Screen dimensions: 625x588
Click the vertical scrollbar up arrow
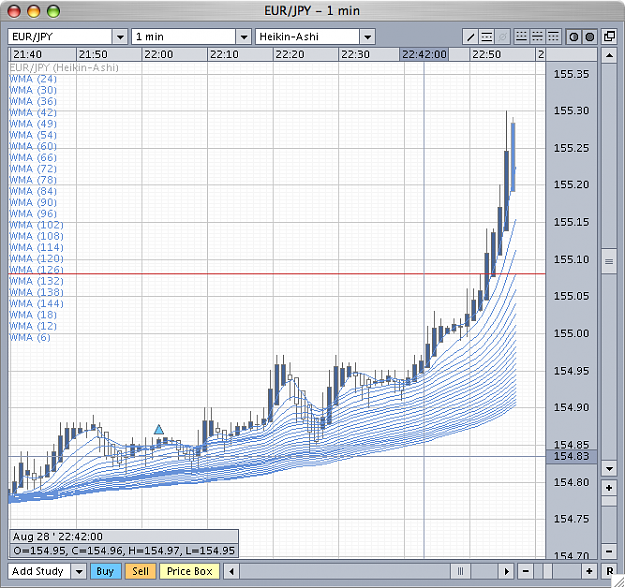coord(609,55)
